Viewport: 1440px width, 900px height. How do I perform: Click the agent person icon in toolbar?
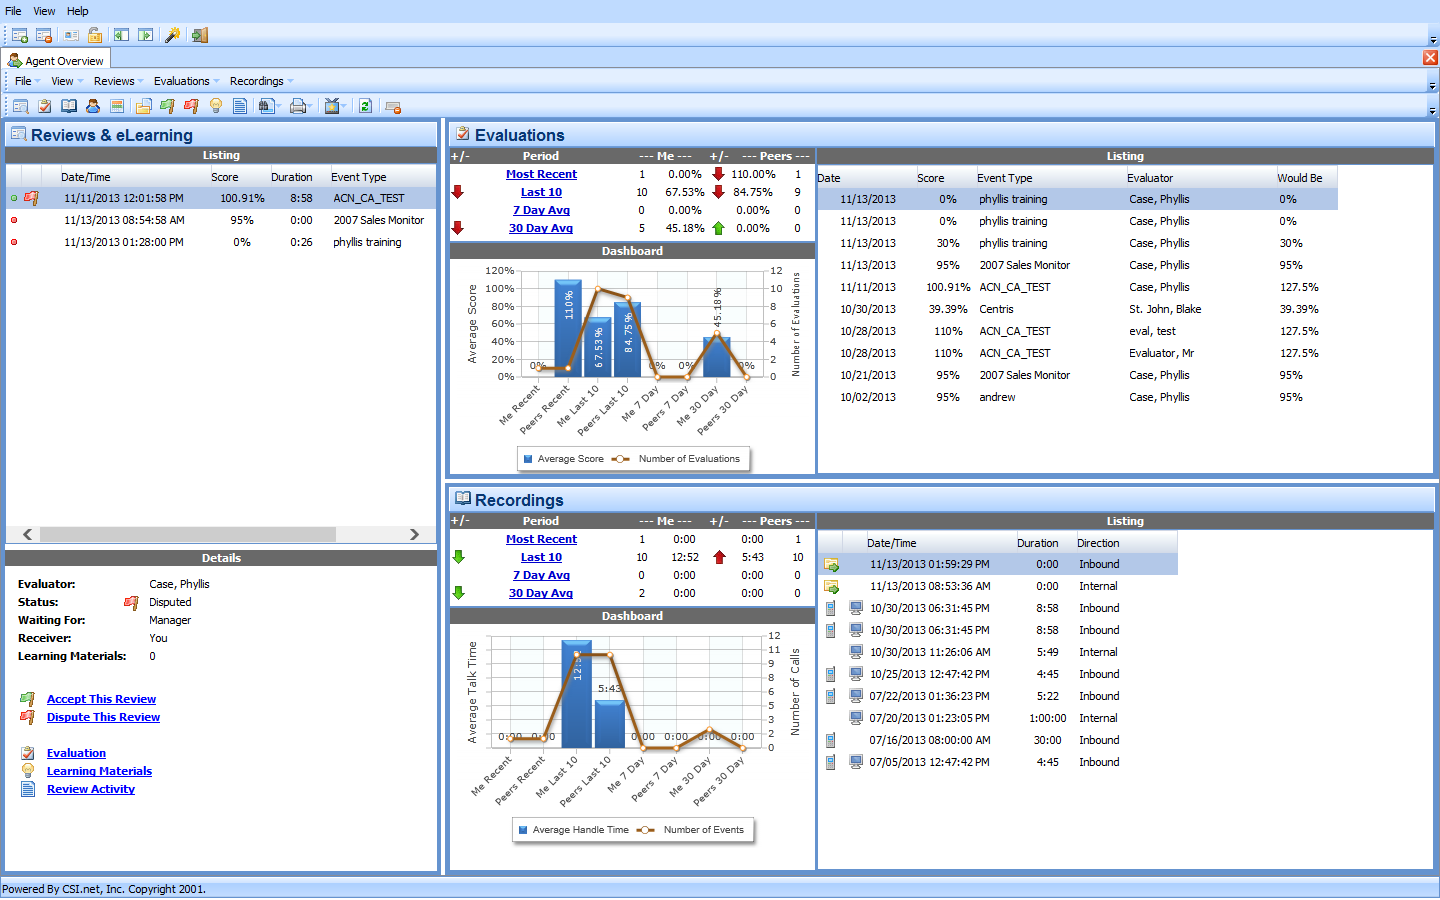(x=93, y=106)
